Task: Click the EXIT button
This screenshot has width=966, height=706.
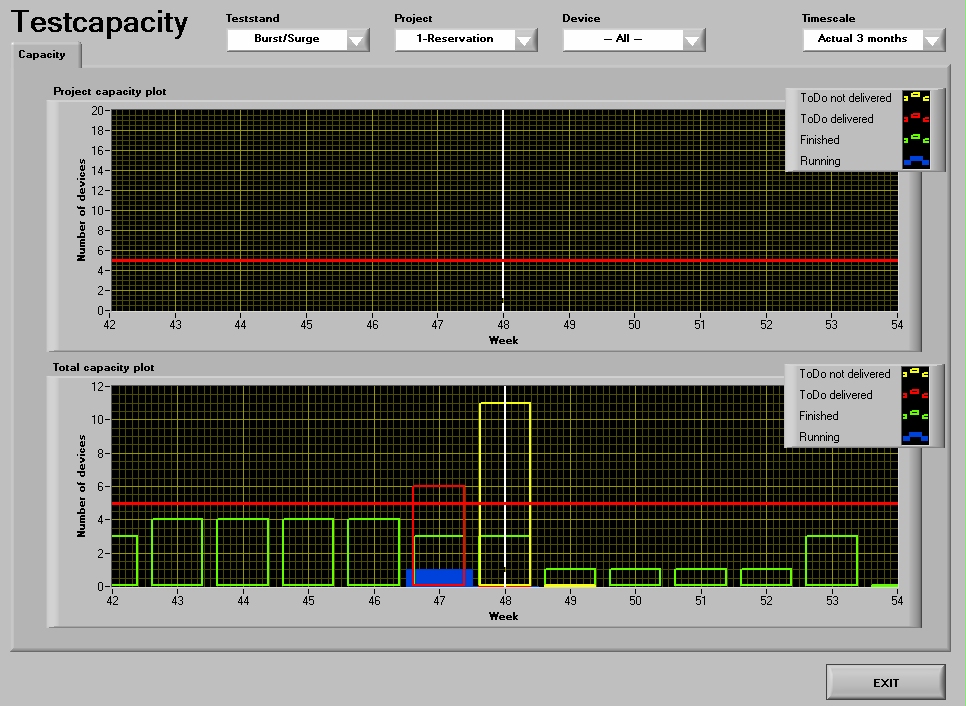Action: coord(886,683)
